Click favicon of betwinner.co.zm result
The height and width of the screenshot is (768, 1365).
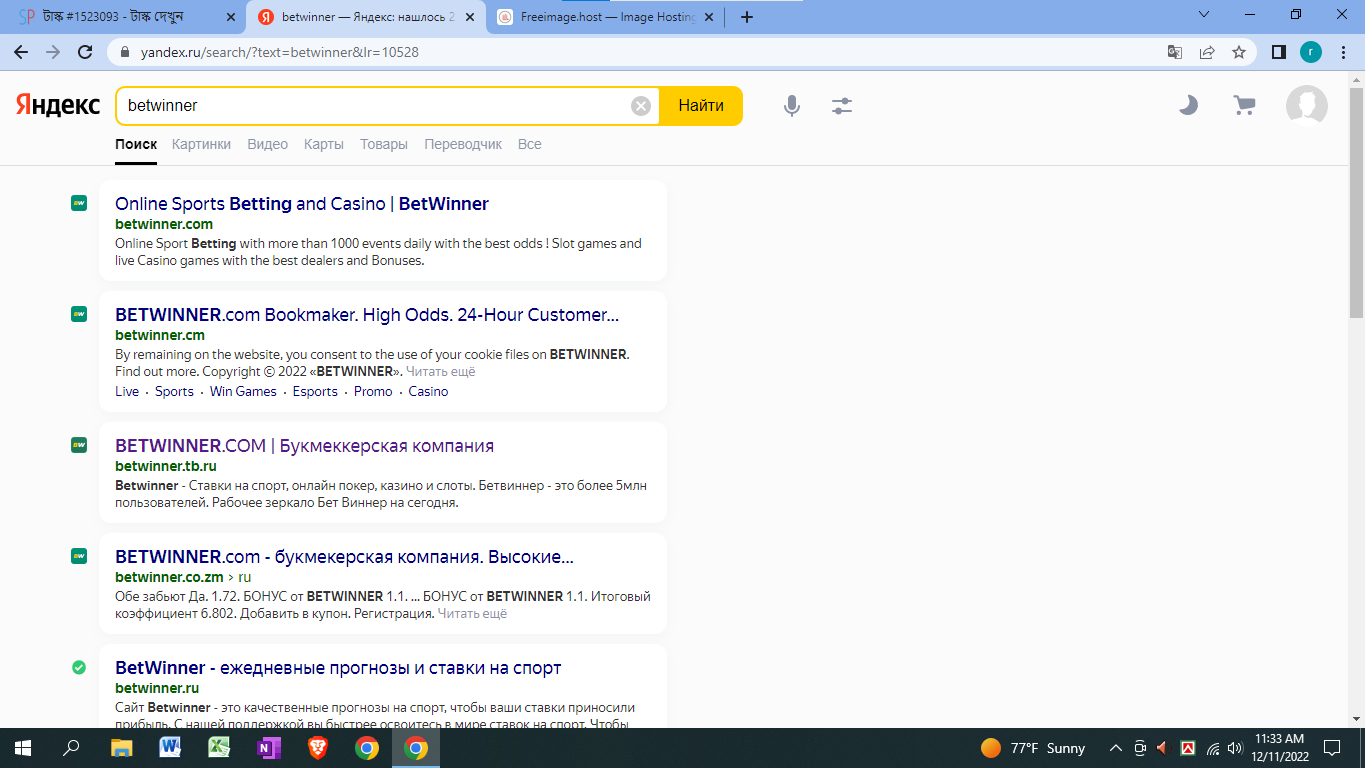79,556
